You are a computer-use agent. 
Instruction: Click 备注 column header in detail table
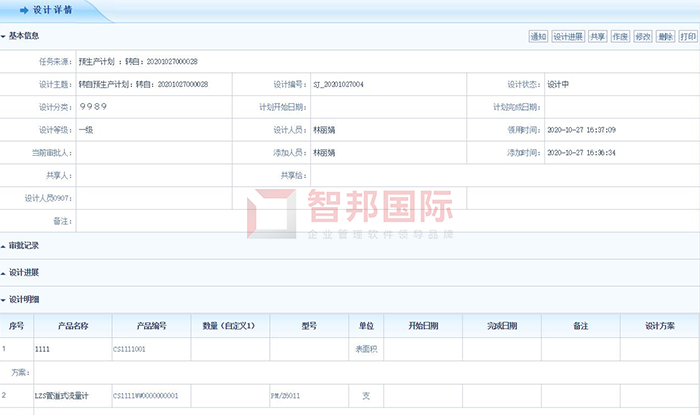580,326
